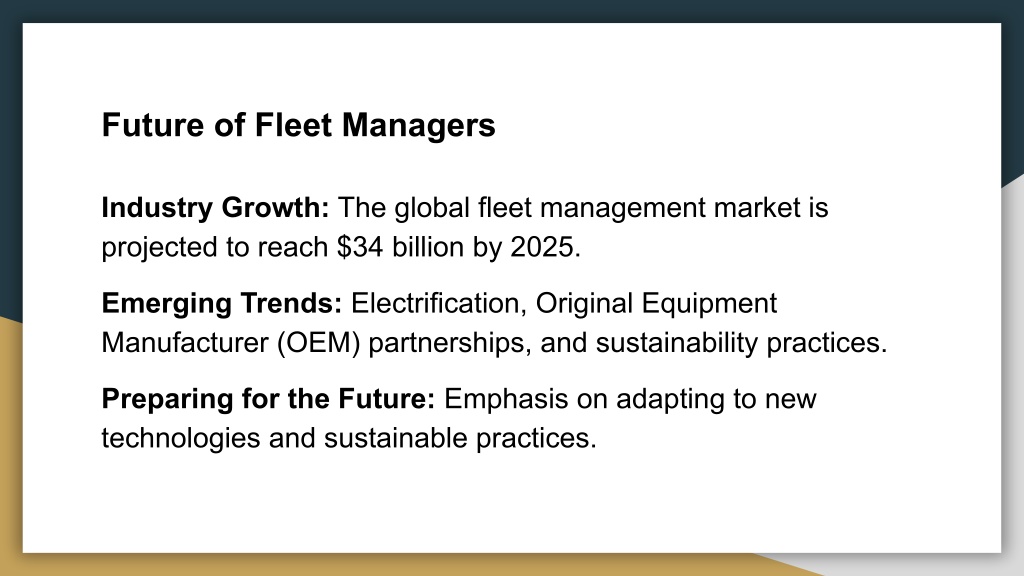The image size is (1024, 576).
Task: Click the line 'projected to reach $34 billion by 2025.'
Action: click(x=341, y=248)
